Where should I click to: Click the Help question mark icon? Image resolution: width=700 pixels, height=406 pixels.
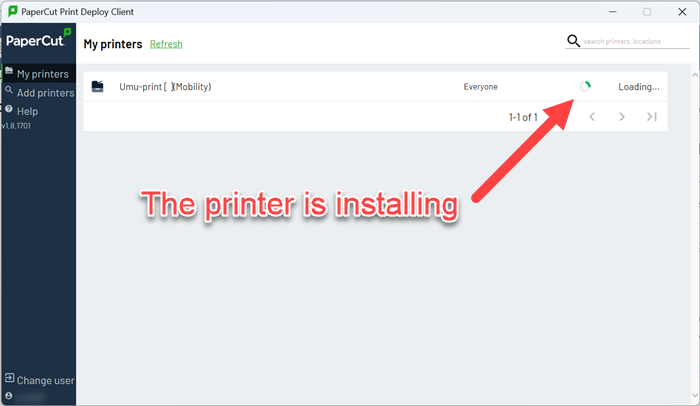pyautogui.click(x=8, y=109)
